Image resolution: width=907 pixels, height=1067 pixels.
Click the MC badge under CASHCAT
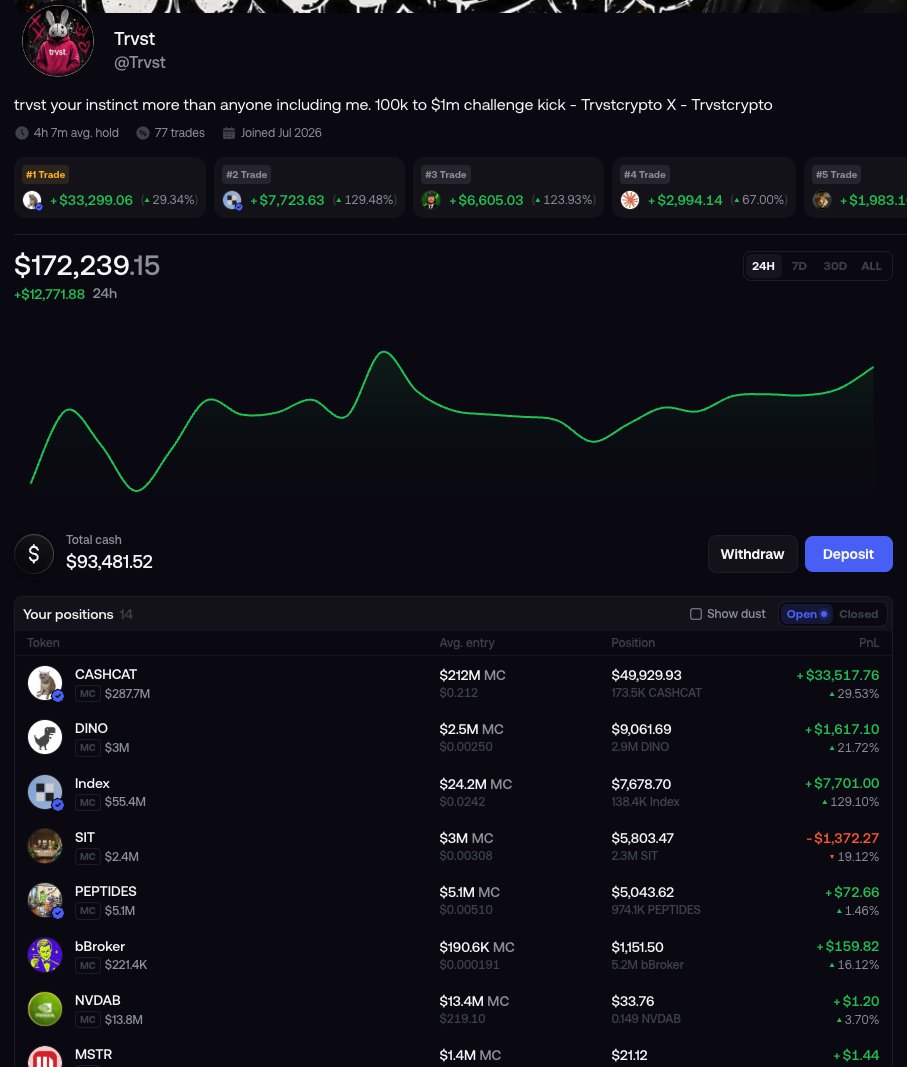click(x=88, y=694)
